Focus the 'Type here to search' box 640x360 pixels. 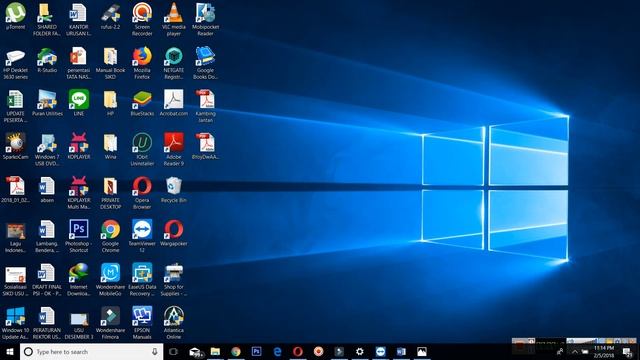pyautogui.click(x=91, y=351)
